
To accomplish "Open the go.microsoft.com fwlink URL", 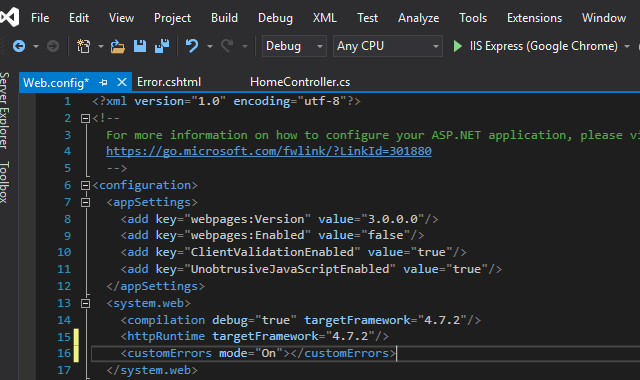I will click(269, 151).
